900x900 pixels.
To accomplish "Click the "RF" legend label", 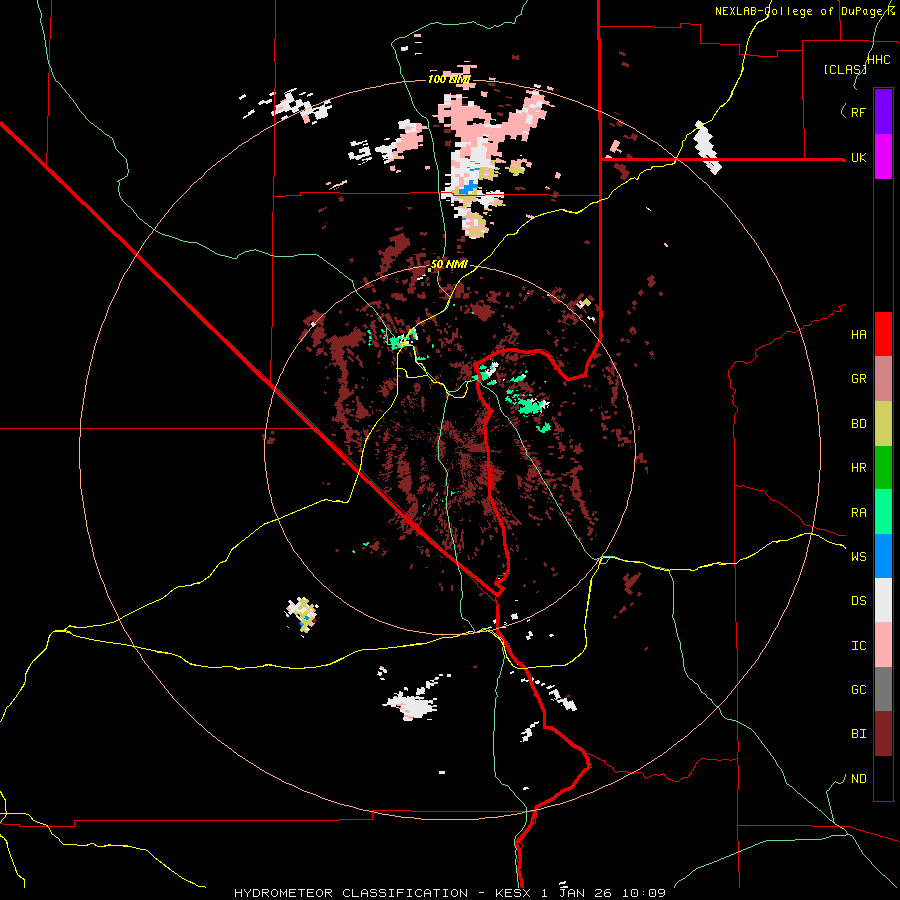I will point(859,112).
